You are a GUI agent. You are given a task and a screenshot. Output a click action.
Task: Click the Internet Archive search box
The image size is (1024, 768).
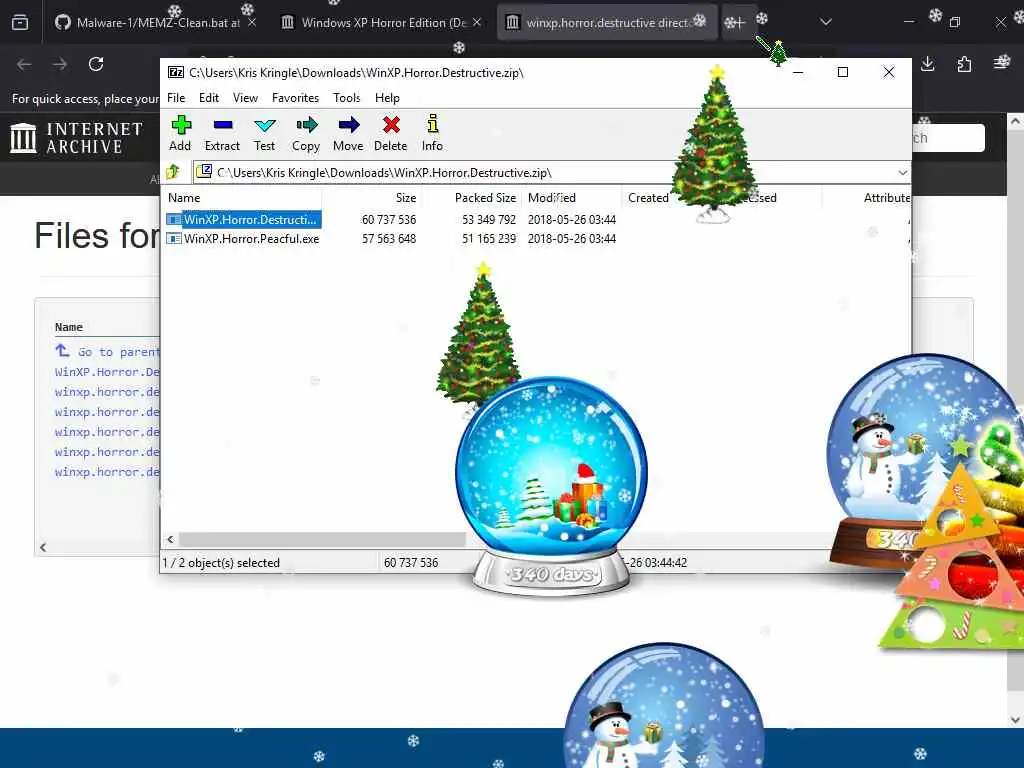click(x=947, y=138)
